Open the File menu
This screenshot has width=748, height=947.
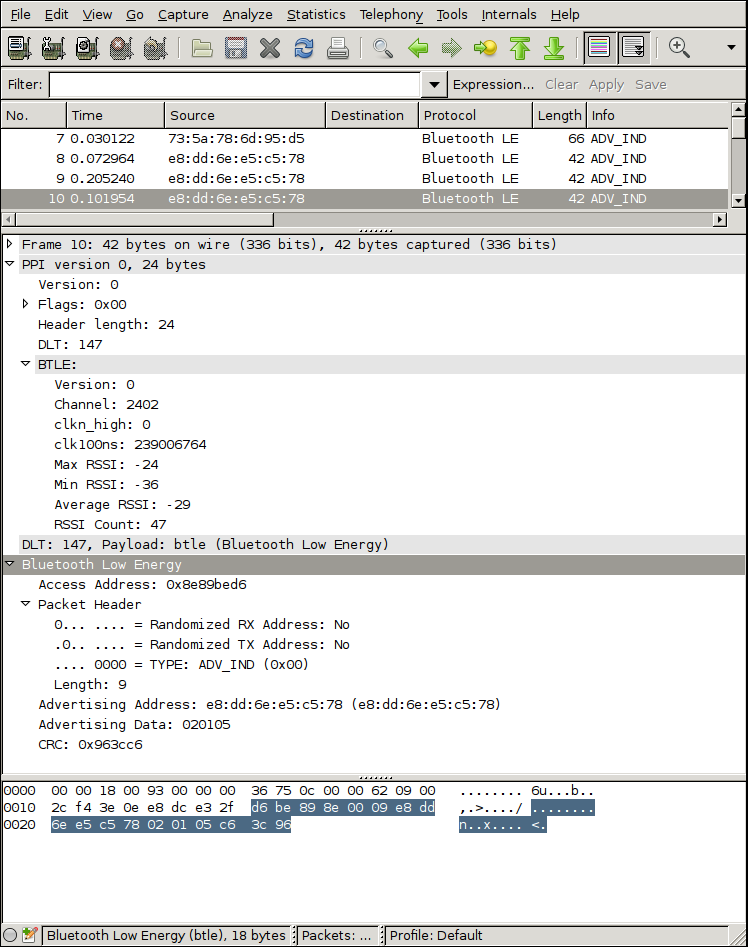21,14
